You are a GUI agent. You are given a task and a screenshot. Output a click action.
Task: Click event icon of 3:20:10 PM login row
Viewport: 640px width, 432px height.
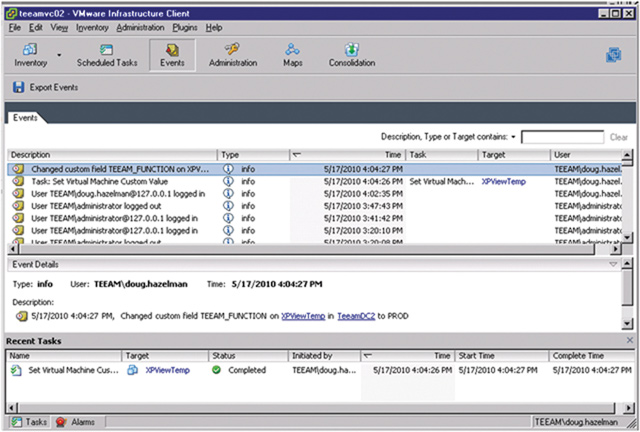click(x=18, y=231)
